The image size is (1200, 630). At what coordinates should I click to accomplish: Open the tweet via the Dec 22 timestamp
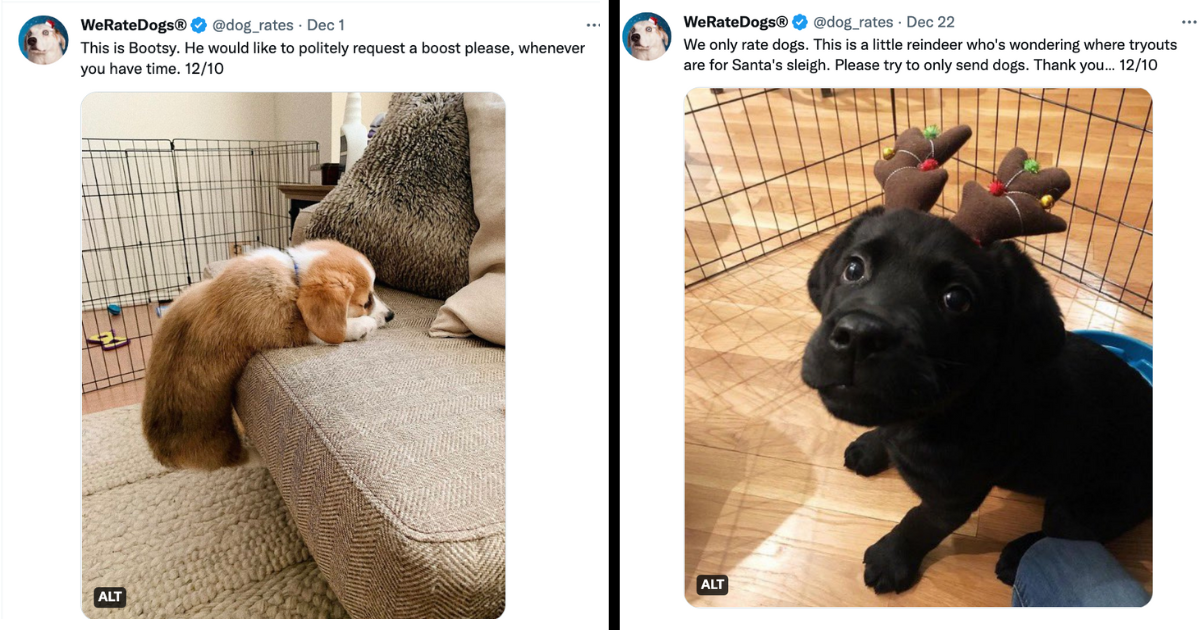(932, 22)
